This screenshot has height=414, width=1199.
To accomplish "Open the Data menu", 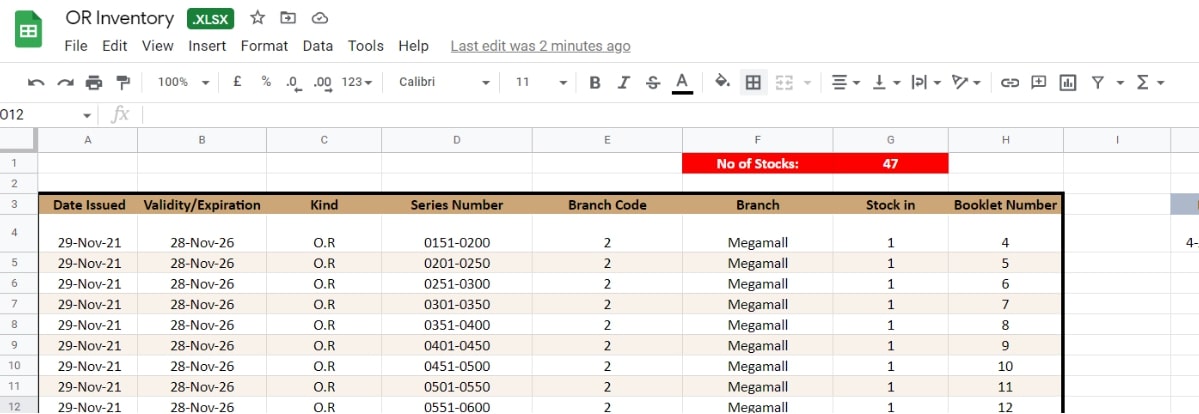I will coord(318,46).
